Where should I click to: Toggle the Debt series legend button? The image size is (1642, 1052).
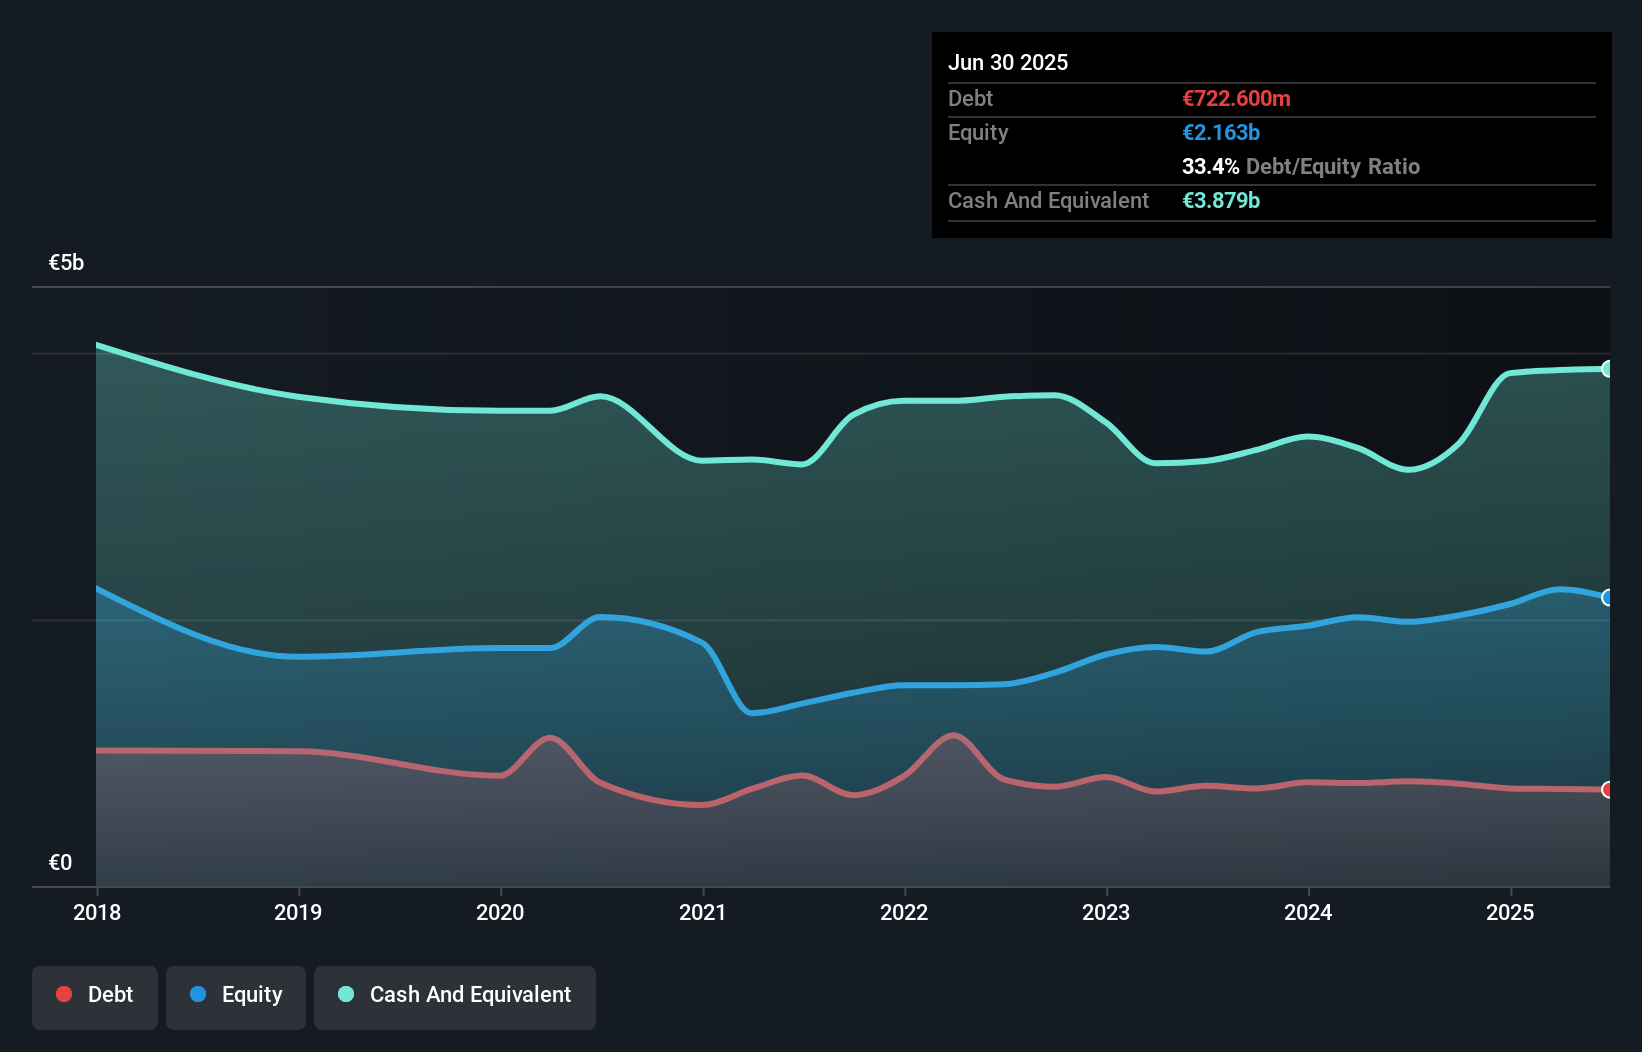(x=95, y=996)
